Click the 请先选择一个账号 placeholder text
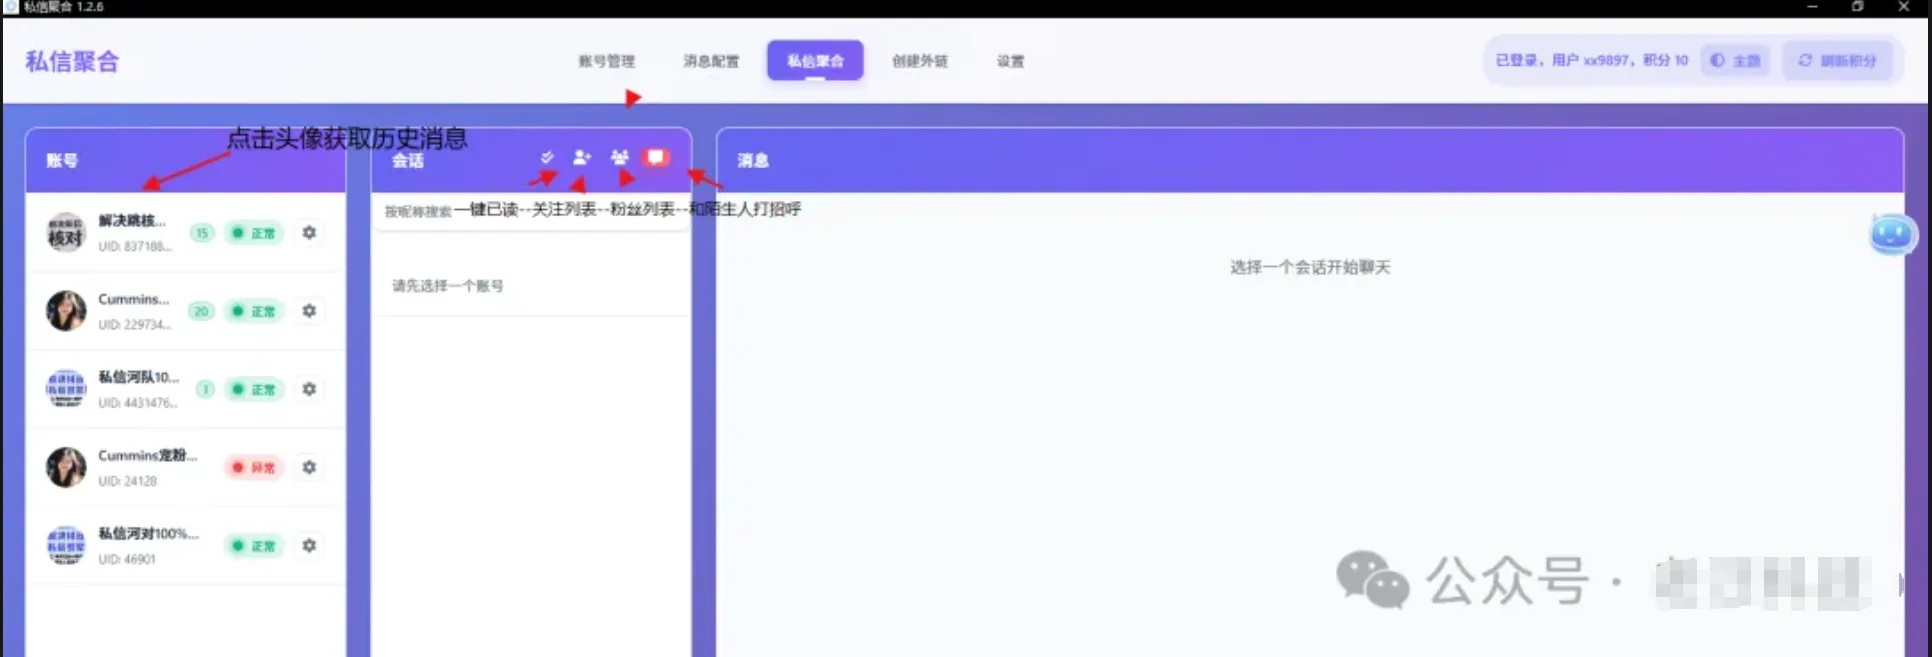Viewport: 1932px width, 657px height. click(x=447, y=286)
